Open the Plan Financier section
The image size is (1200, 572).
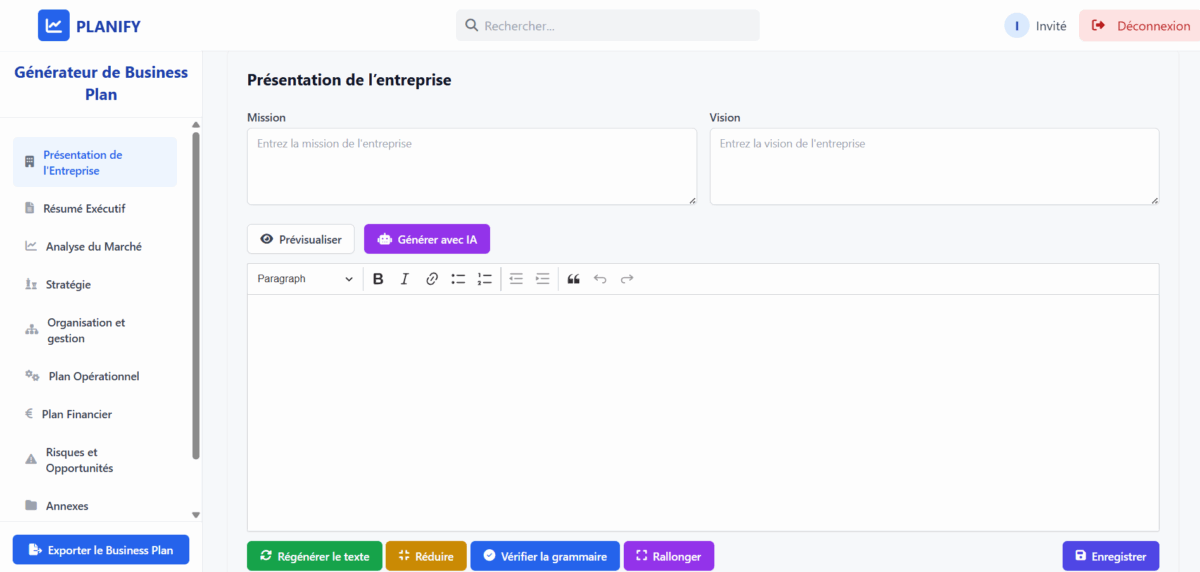(x=95, y=414)
